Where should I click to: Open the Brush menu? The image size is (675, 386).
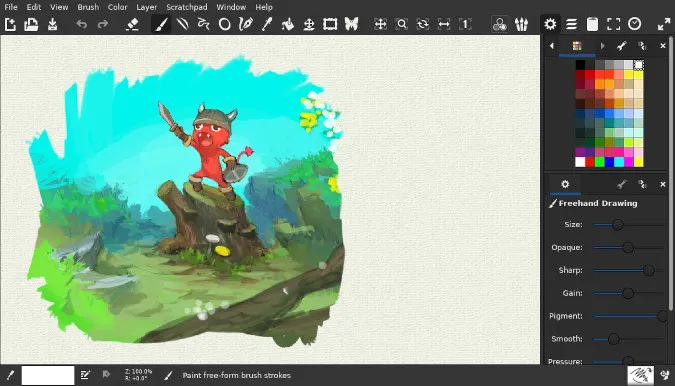point(88,7)
